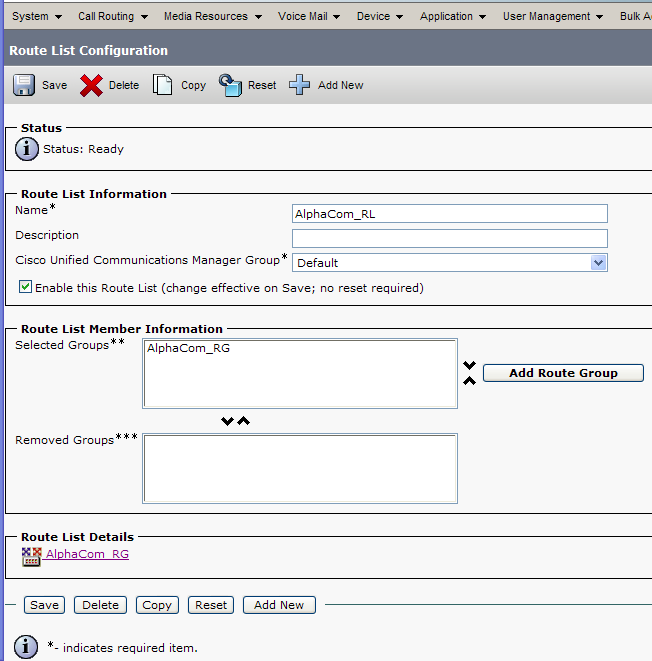
Task: Open the Cisco Unified Communications Manager Group dropdown
Action: [x=598, y=263]
